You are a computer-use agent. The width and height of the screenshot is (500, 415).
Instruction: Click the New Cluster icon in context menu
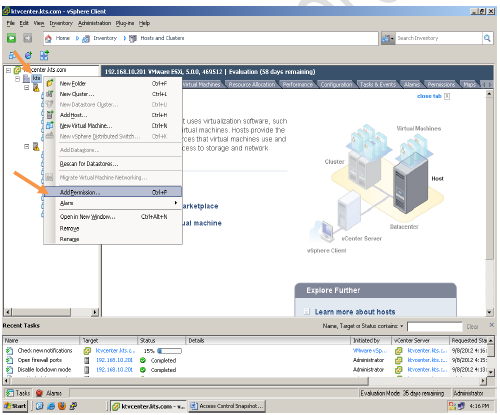(x=50, y=94)
